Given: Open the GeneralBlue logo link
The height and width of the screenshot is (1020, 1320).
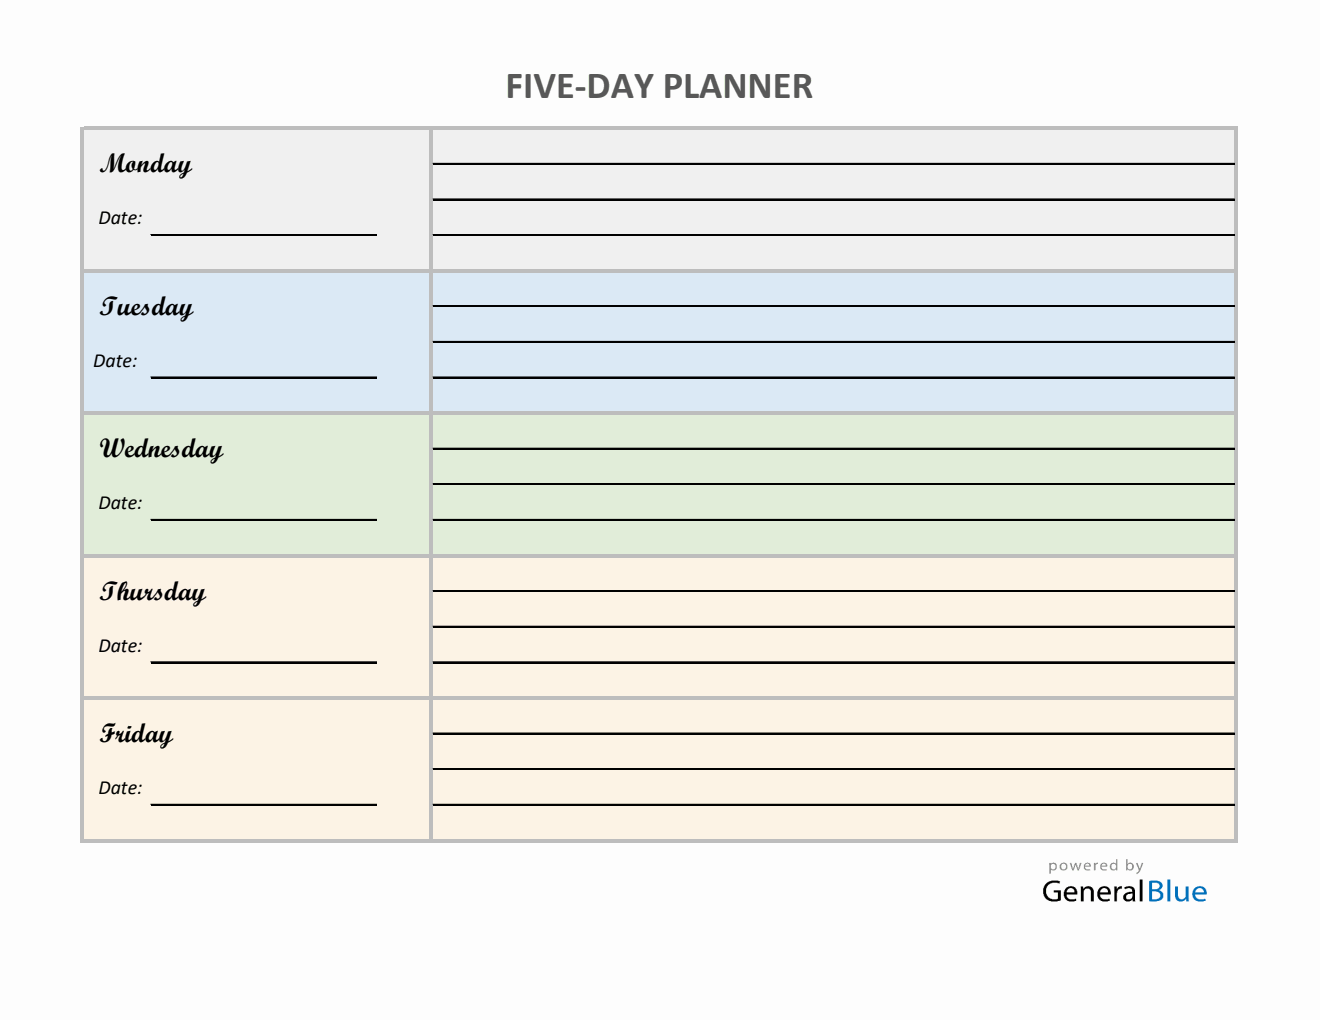Looking at the screenshot, I should point(1124,891).
